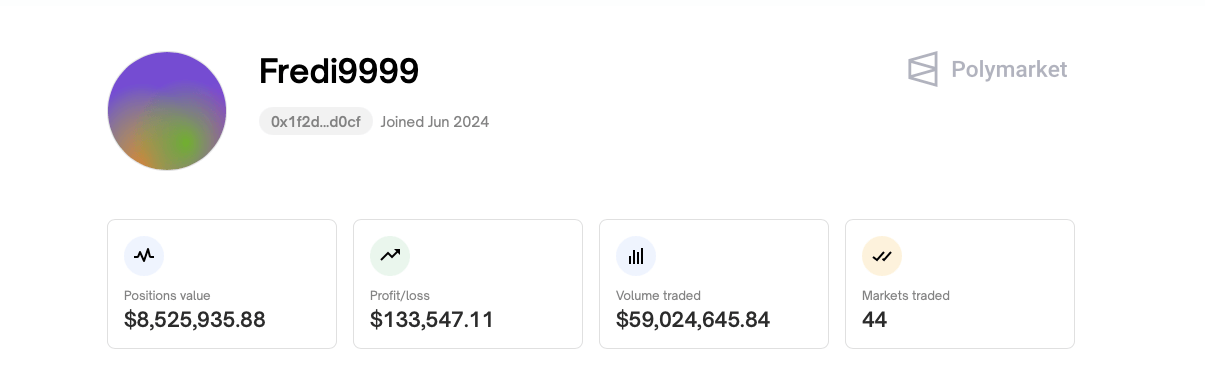The height and width of the screenshot is (376, 1205).
Task: Click the 44 markets traded number
Action: coord(875,320)
